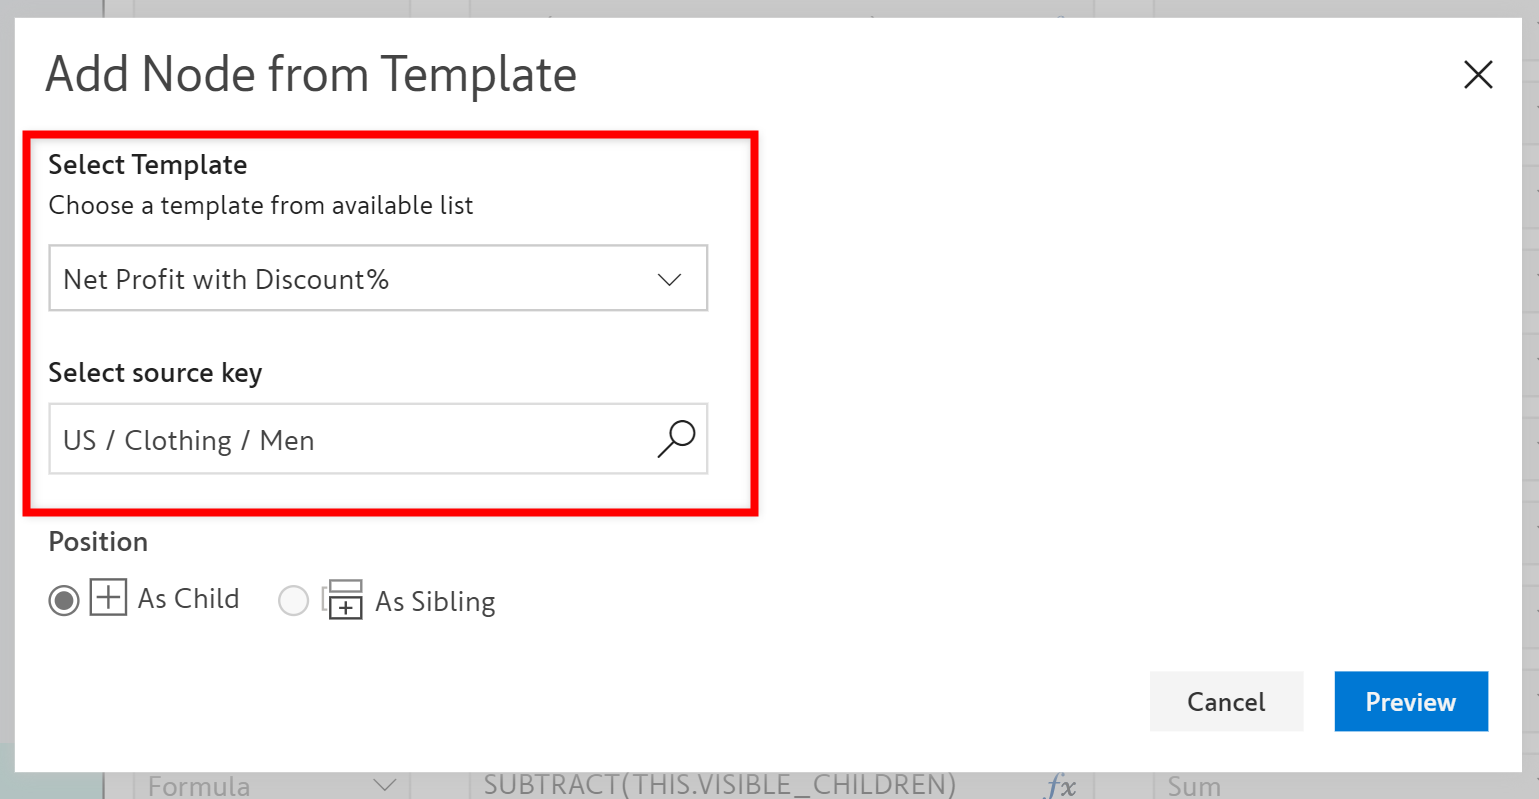This screenshot has height=799, width=1539.
Task: Select the As Sibling radio button
Action: pyautogui.click(x=293, y=601)
